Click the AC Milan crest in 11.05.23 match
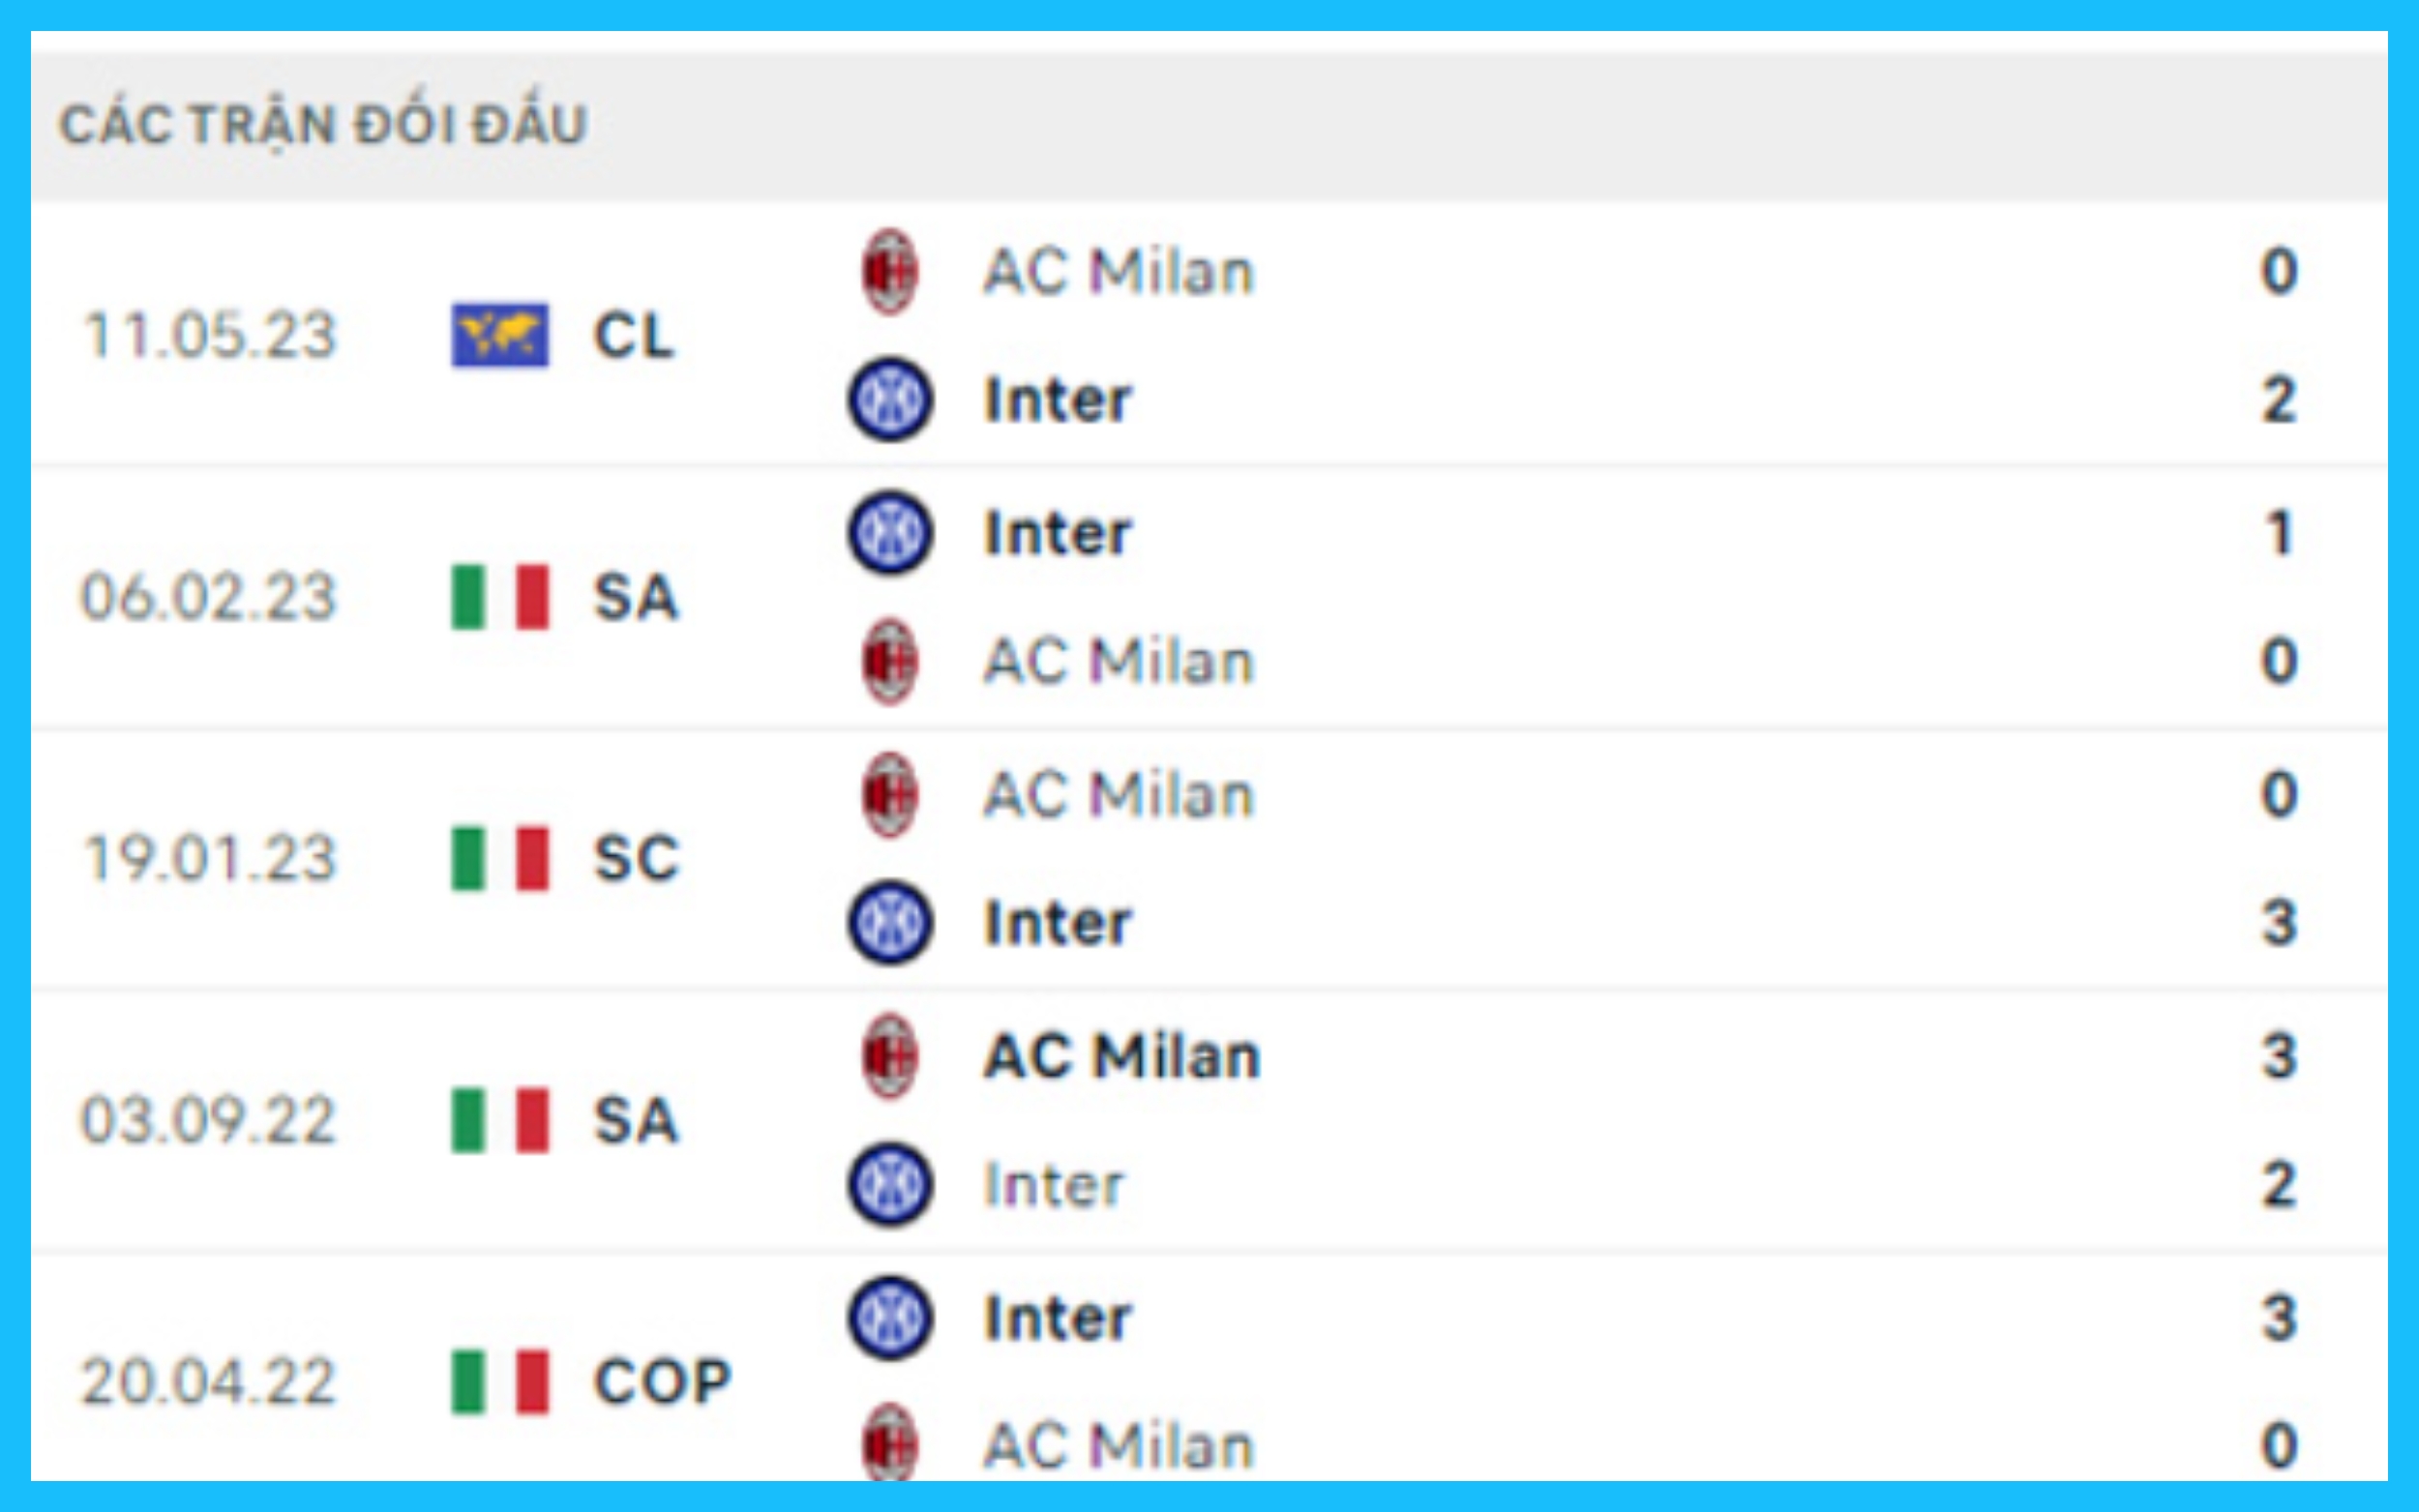This screenshot has height=1512, width=2419. point(889,272)
